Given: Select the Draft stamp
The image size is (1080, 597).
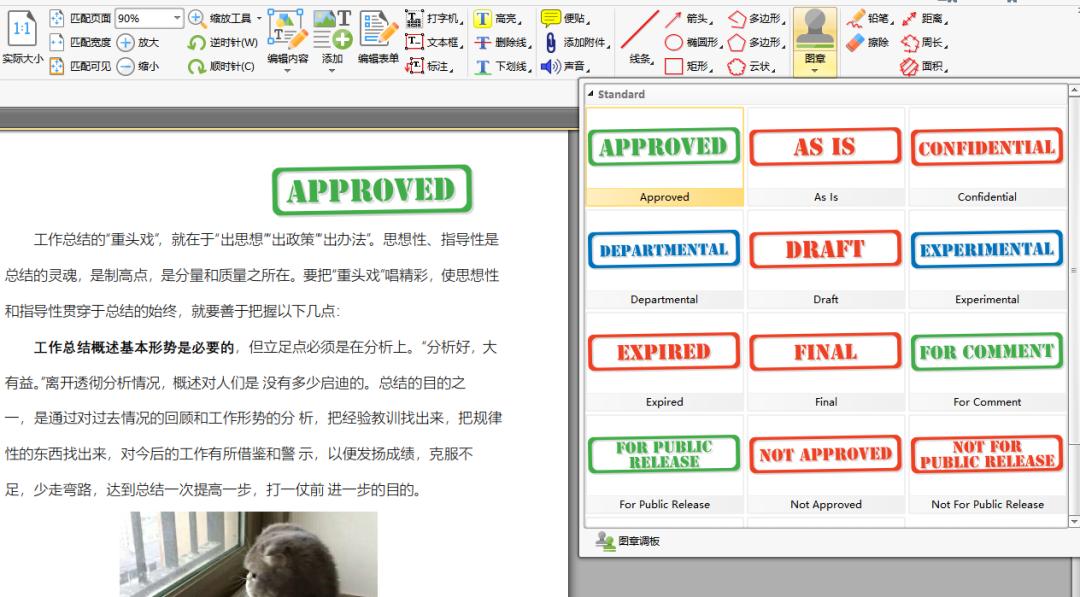Looking at the screenshot, I should pos(825,249).
